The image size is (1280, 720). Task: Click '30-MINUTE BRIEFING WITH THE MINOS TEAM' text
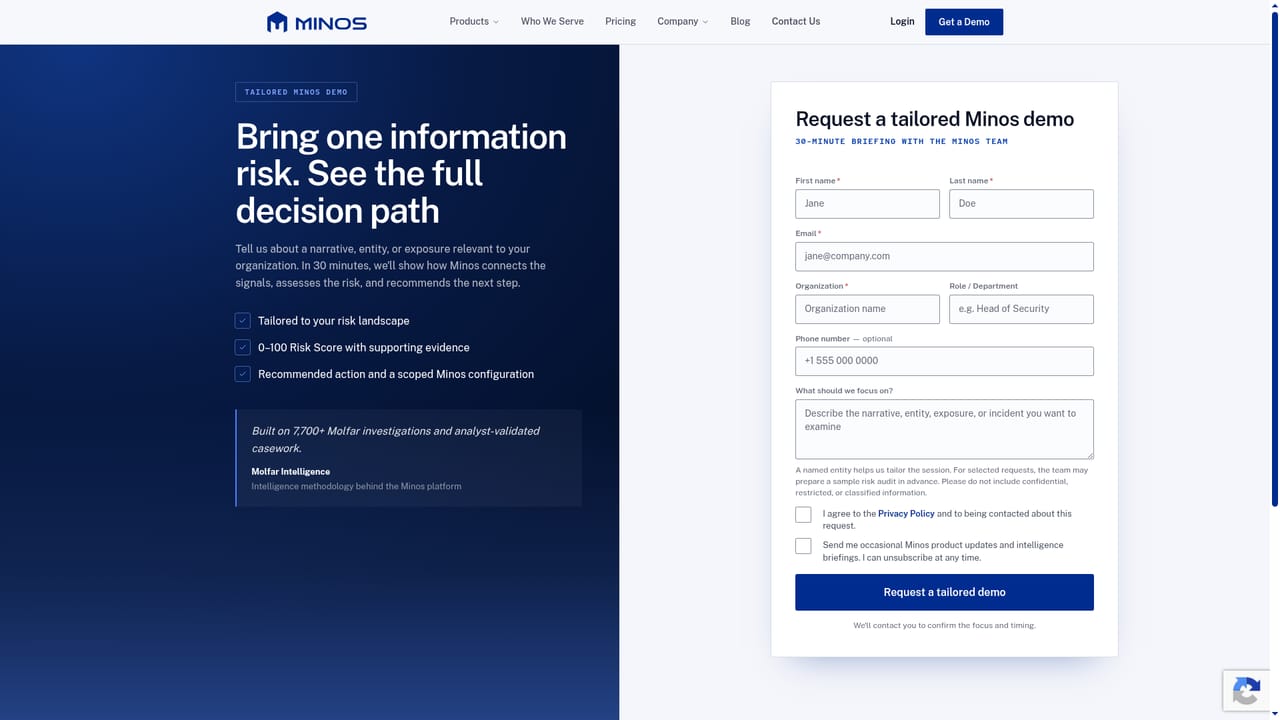tap(901, 142)
